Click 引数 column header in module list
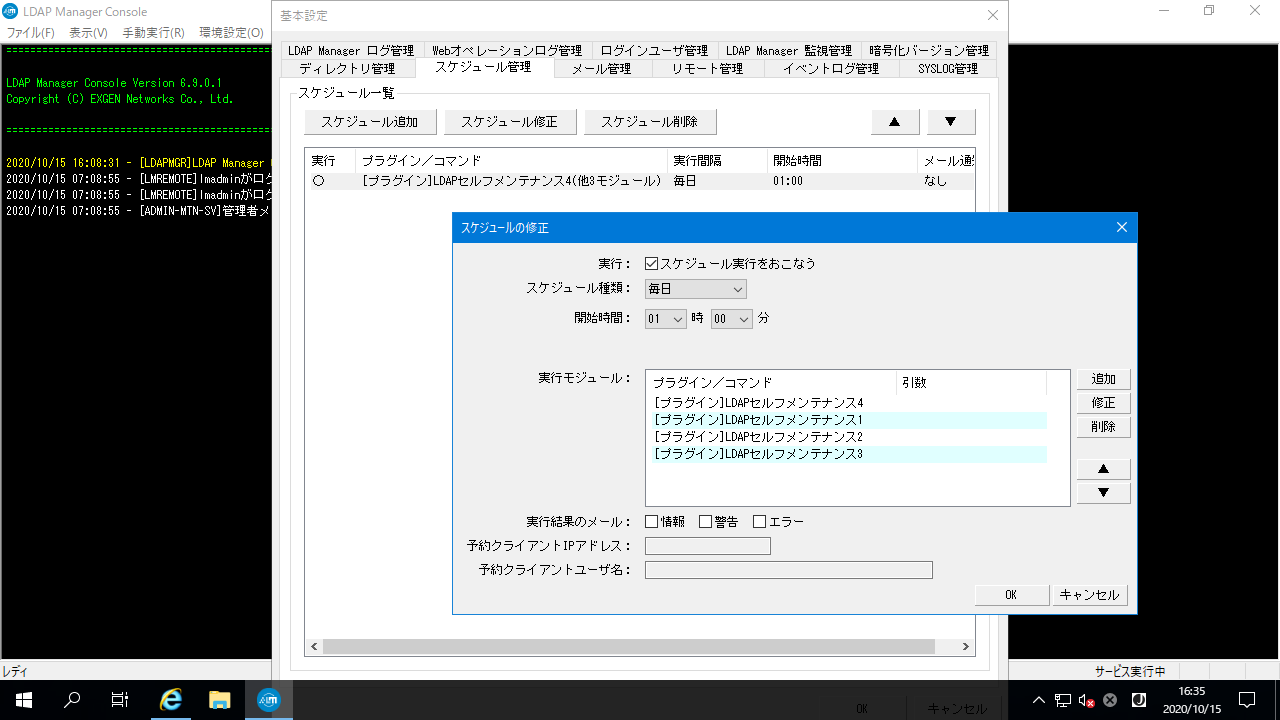This screenshot has height=720, width=1280. [x=971, y=383]
